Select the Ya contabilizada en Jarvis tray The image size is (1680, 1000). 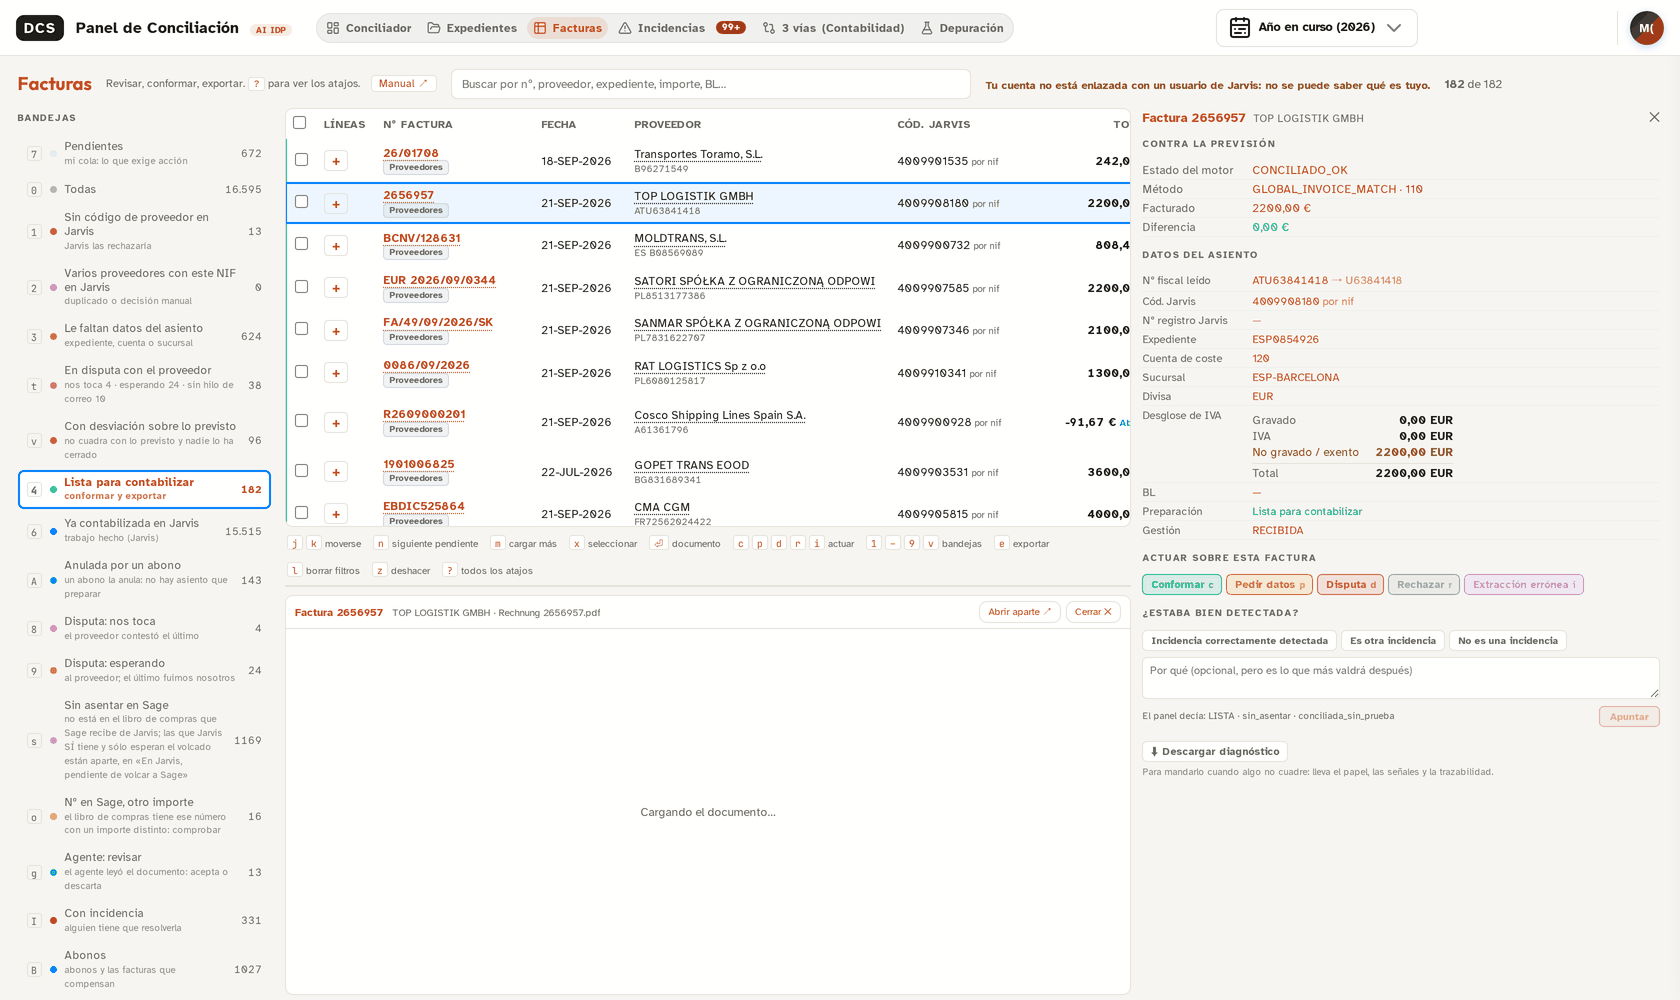pyautogui.click(x=144, y=531)
